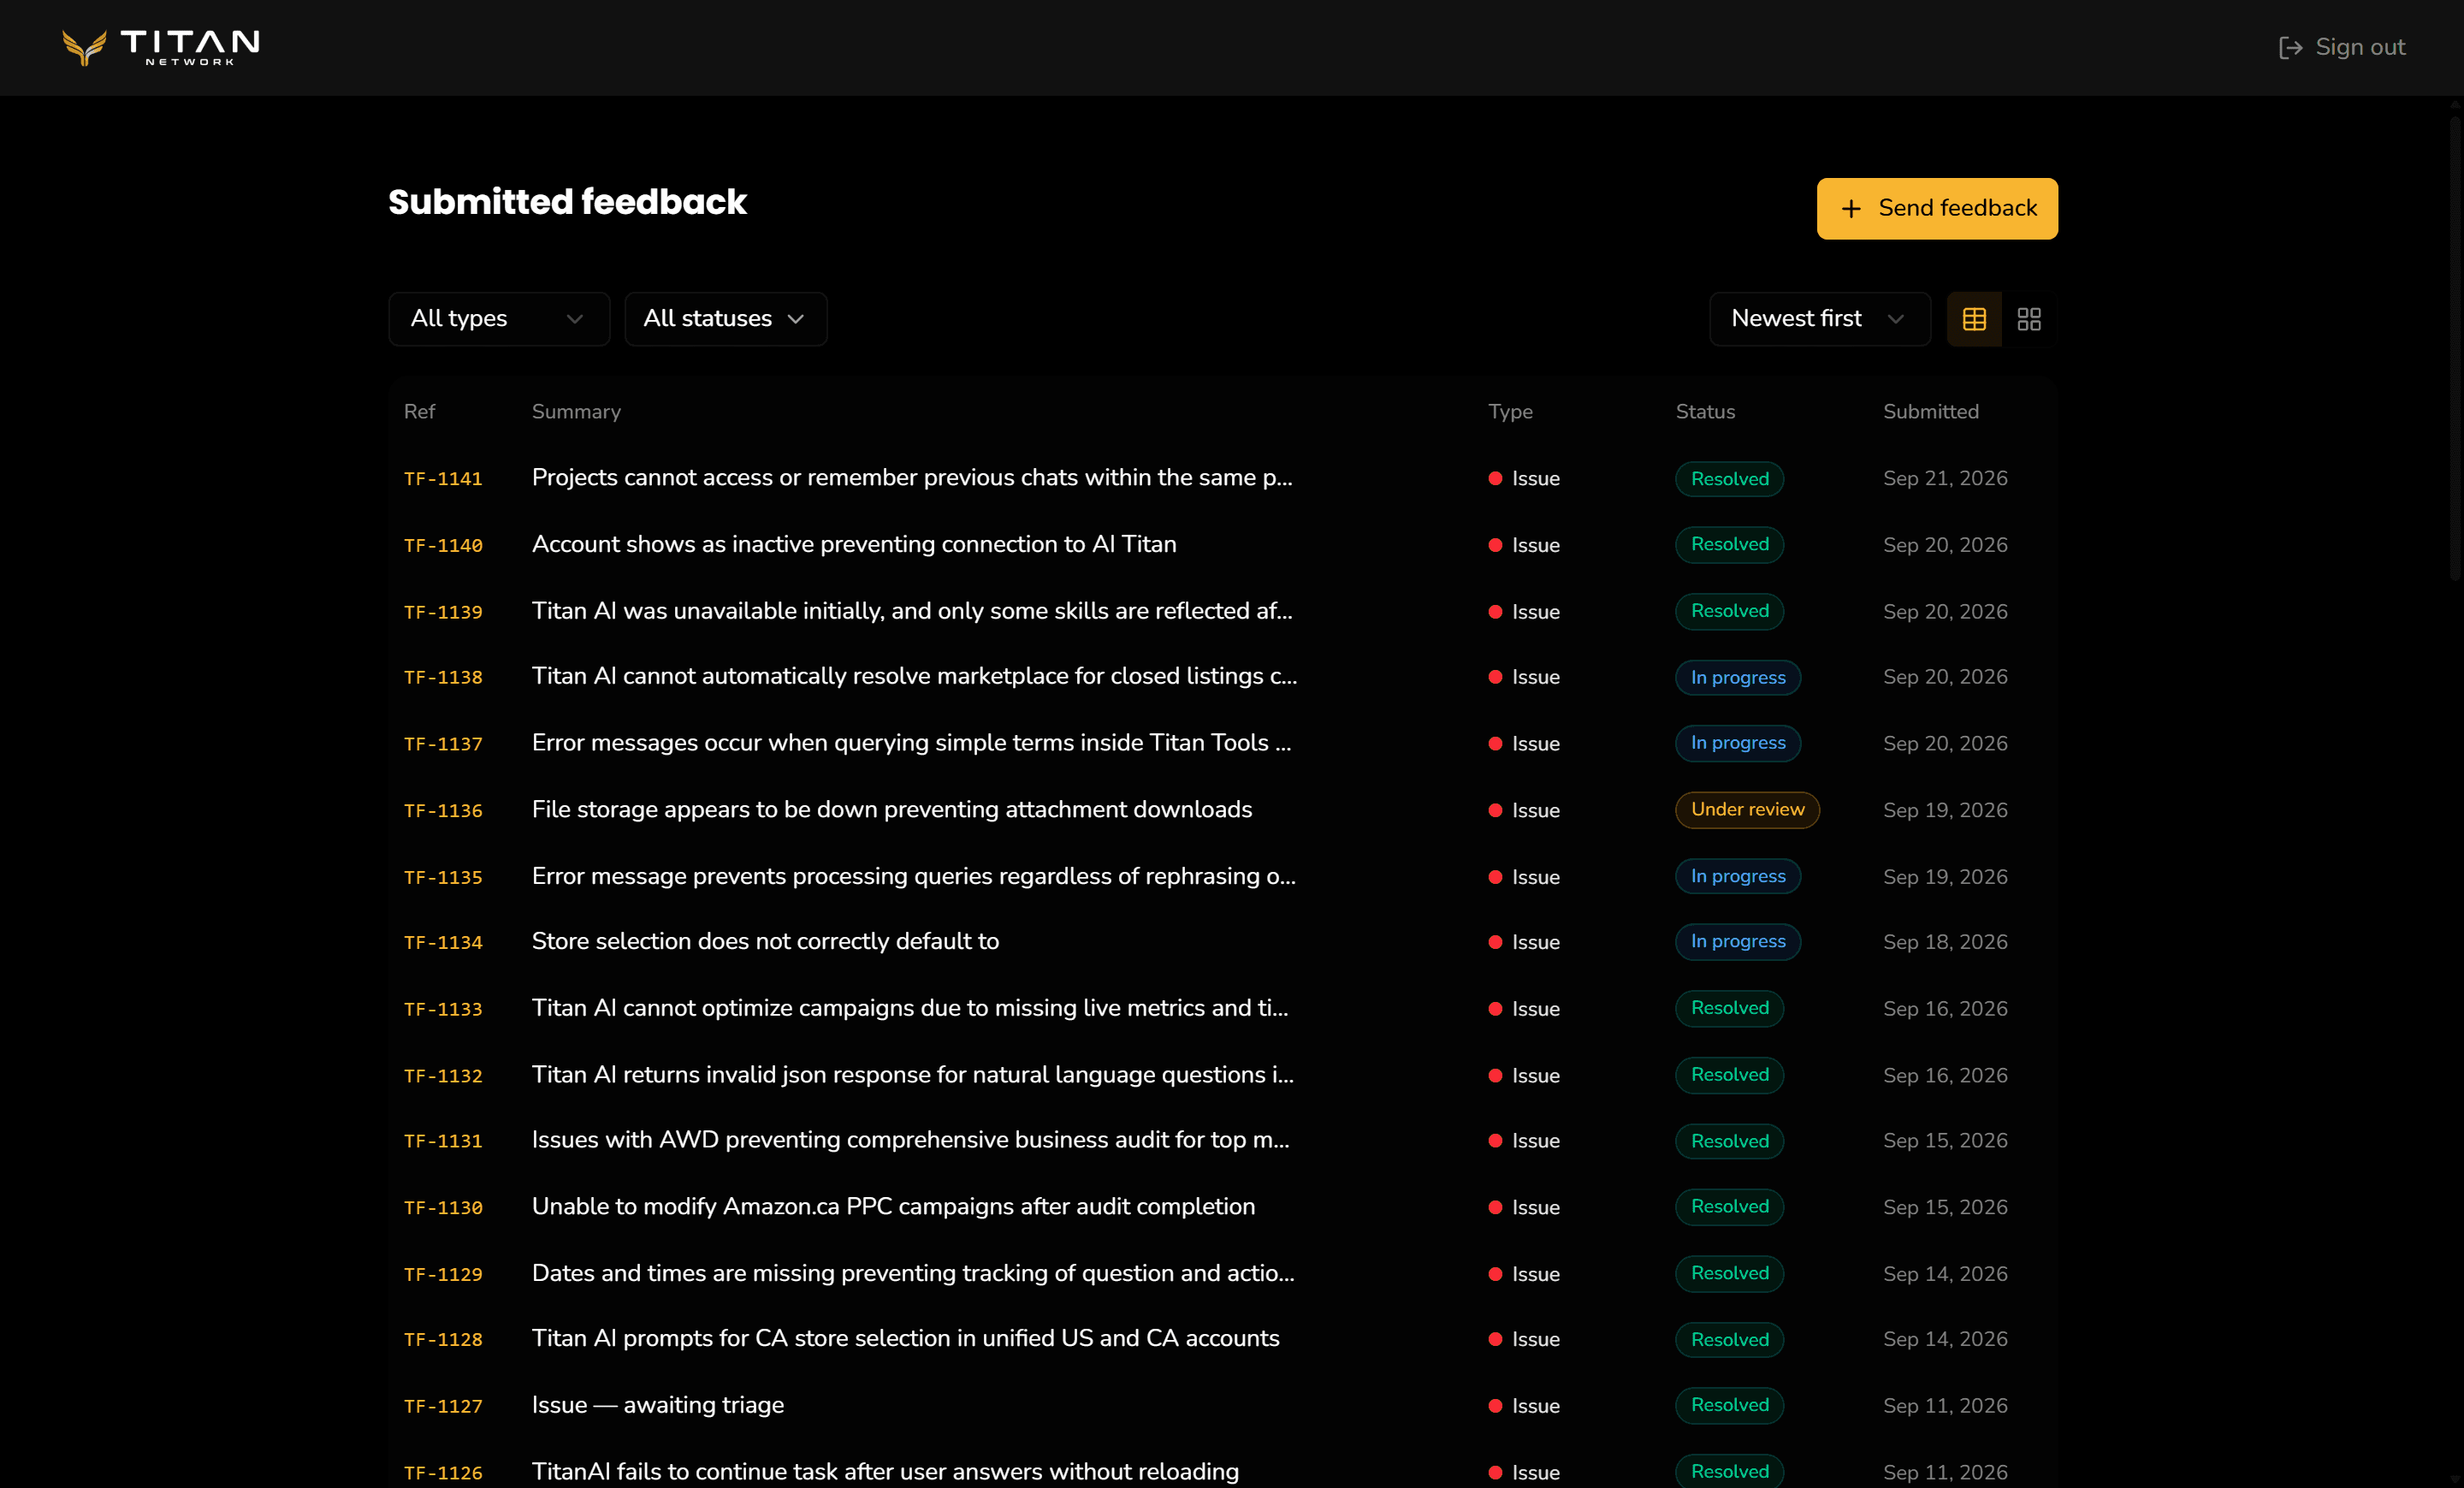The image size is (2464, 1488).
Task: Open feedback reference TF-1141
Action: click(443, 479)
